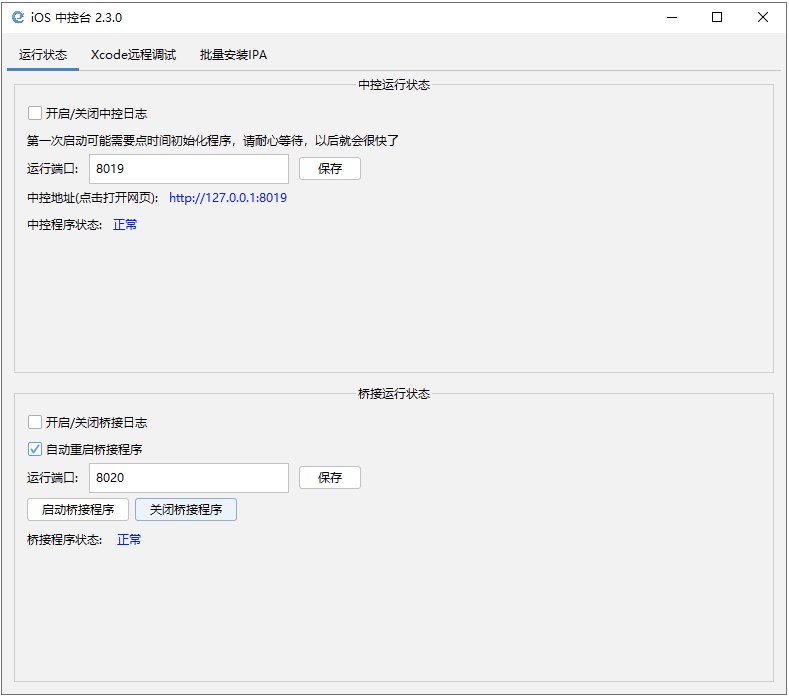Maximize the iOS 中控台 window
Viewport: 789px width, 700px height.
click(717, 18)
